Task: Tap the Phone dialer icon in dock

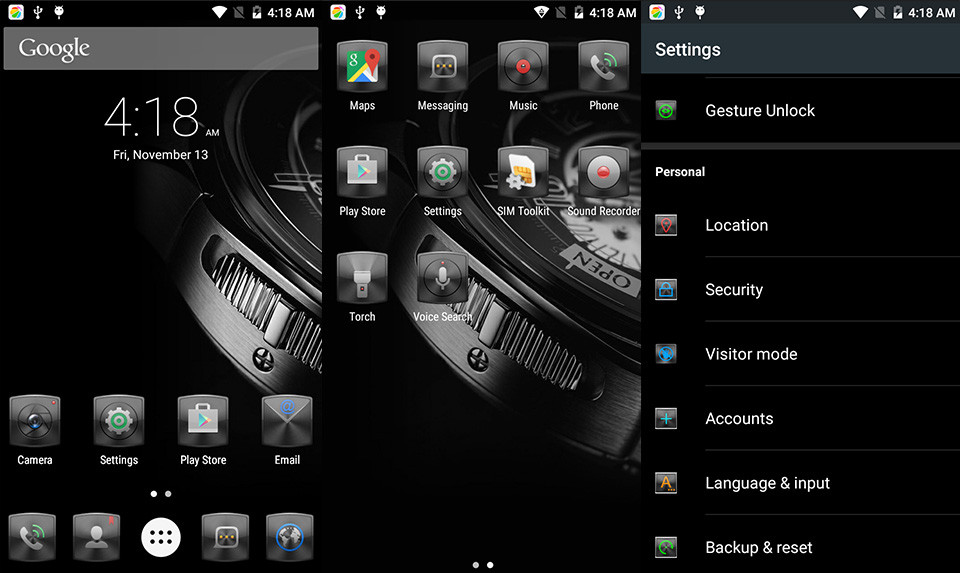Action: click(x=32, y=537)
